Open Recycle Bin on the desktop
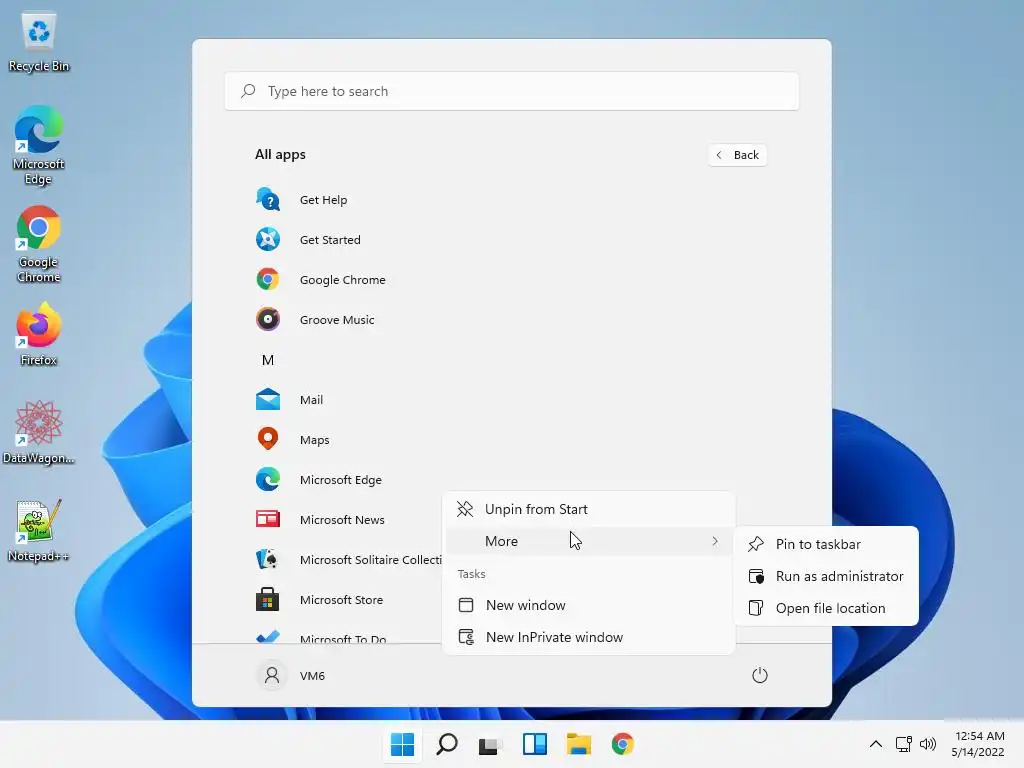This screenshot has width=1024, height=768. pyautogui.click(x=39, y=42)
